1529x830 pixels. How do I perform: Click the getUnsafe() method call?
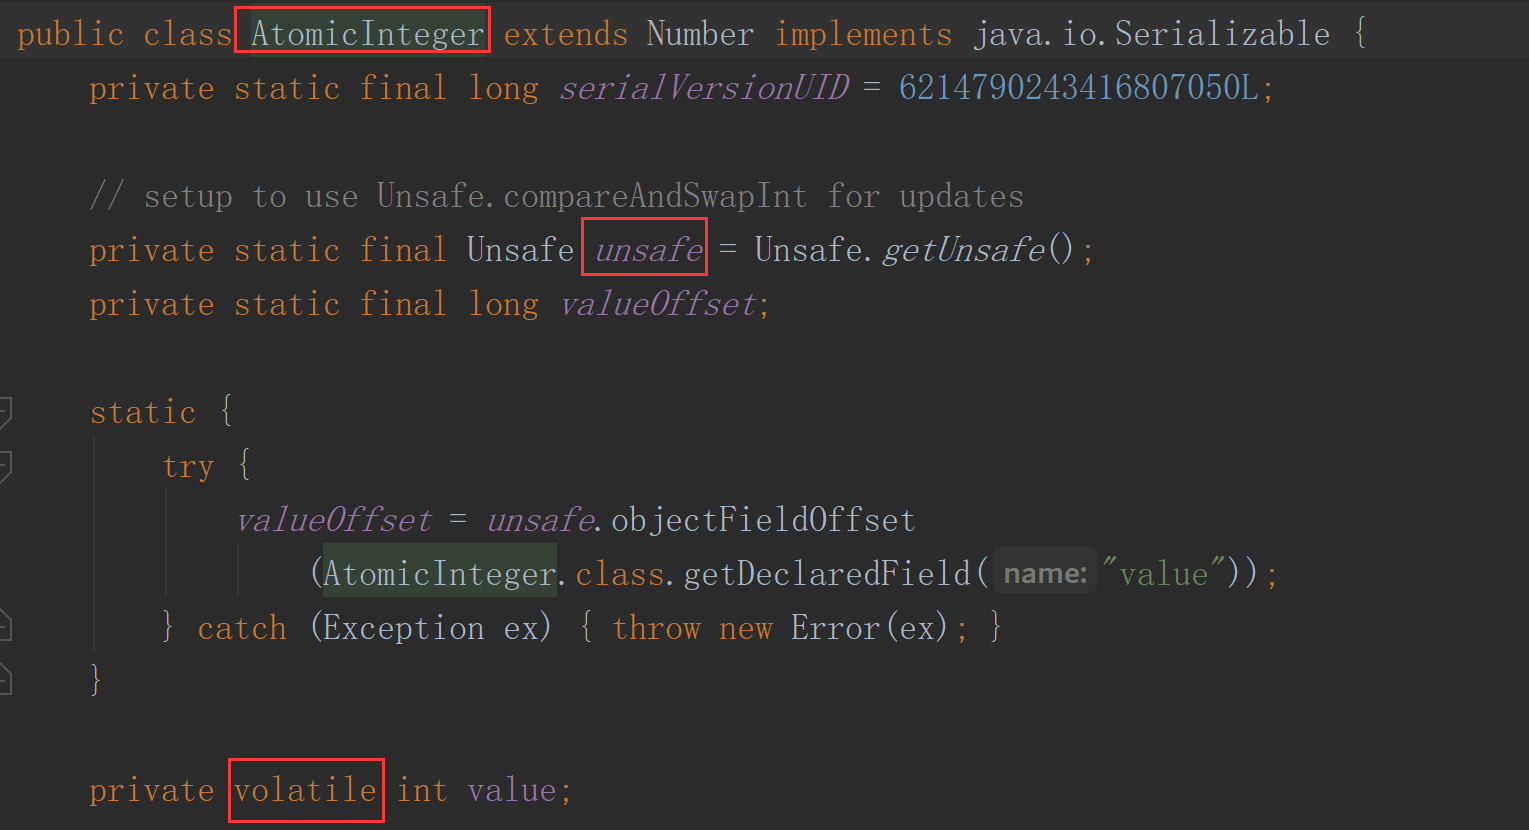(977, 250)
